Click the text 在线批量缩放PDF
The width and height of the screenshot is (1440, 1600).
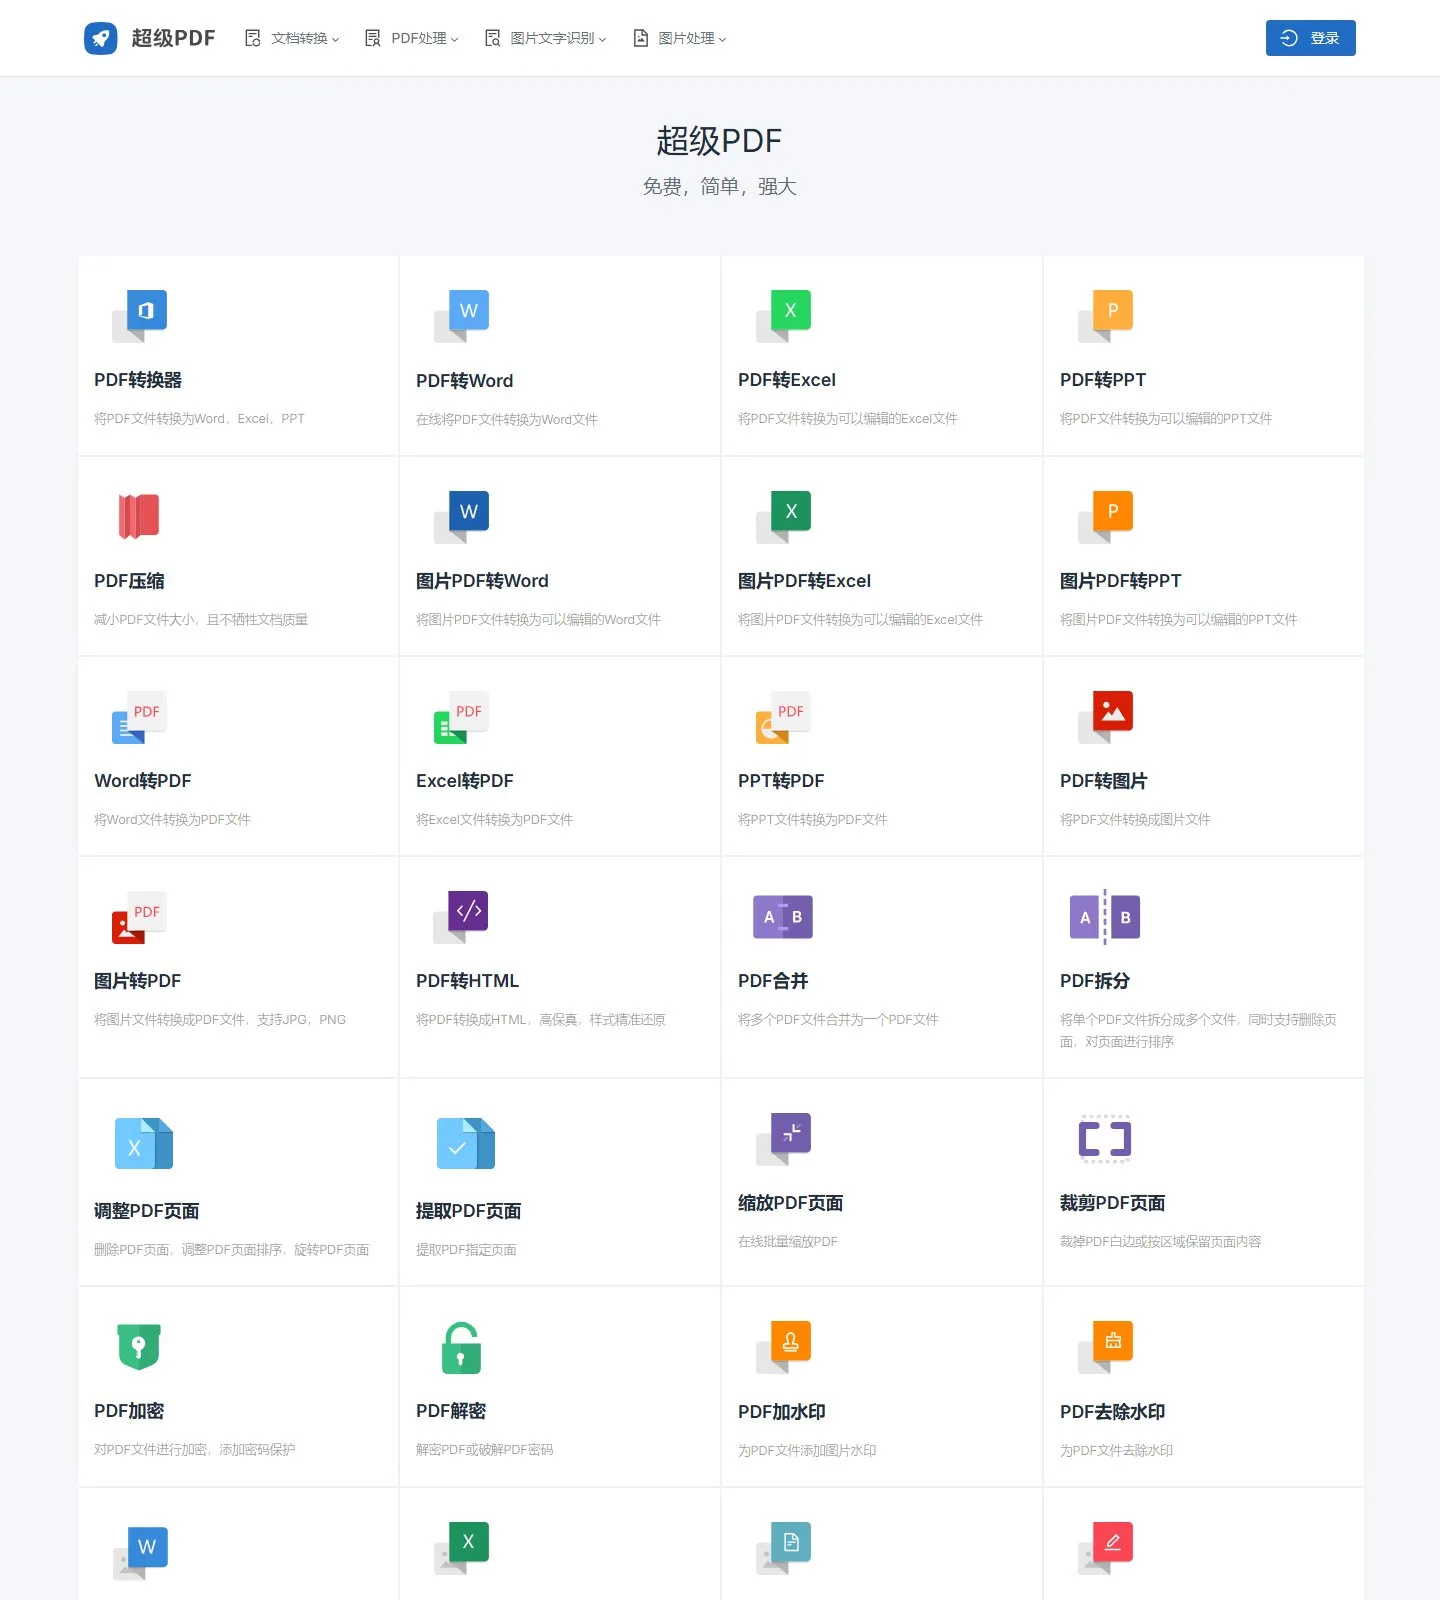click(x=787, y=1242)
